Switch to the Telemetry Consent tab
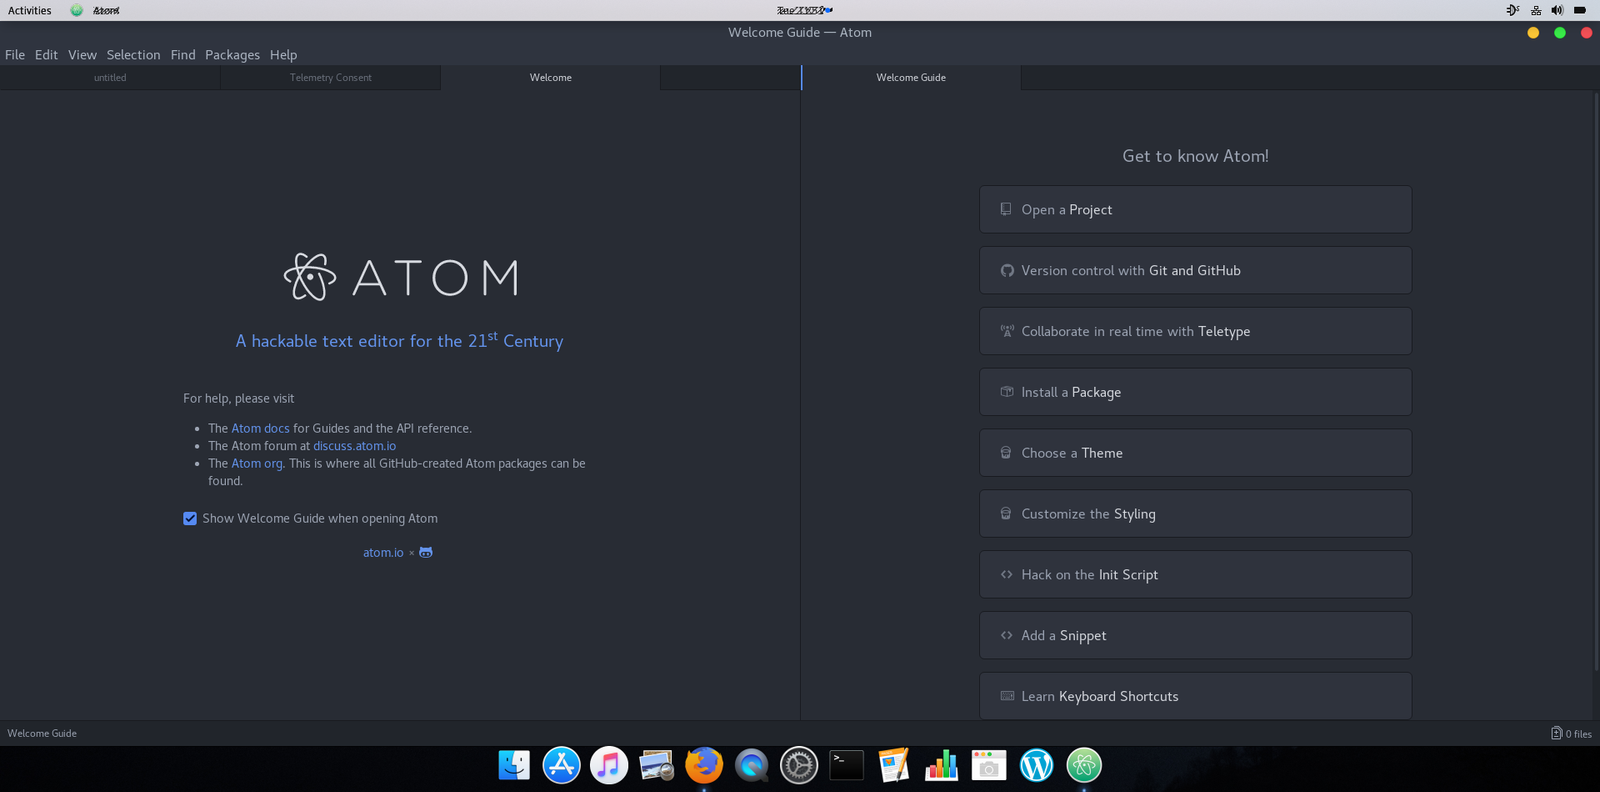 pyautogui.click(x=330, y=77)
